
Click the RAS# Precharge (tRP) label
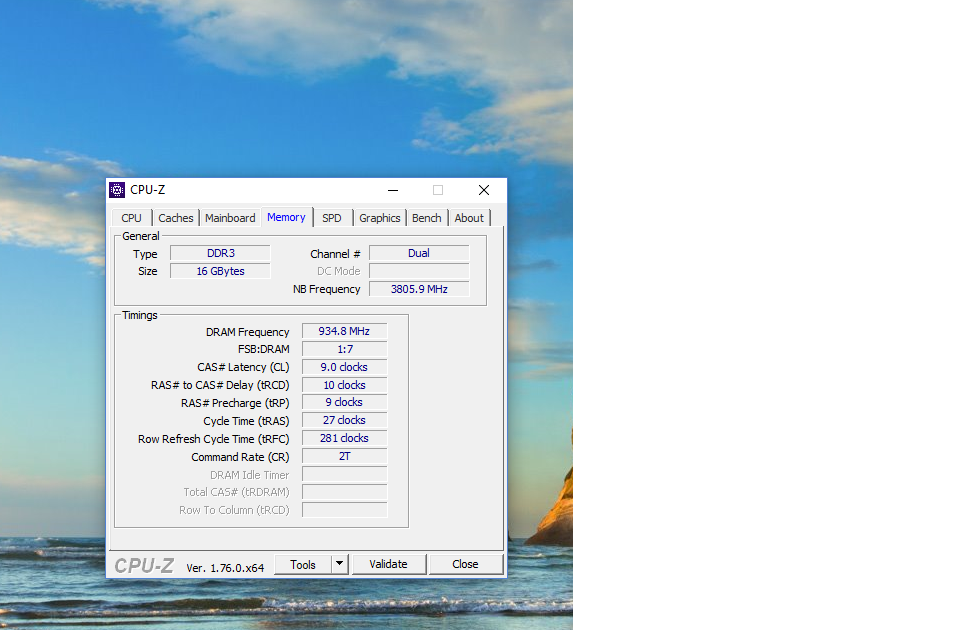(x=235, y=404)
